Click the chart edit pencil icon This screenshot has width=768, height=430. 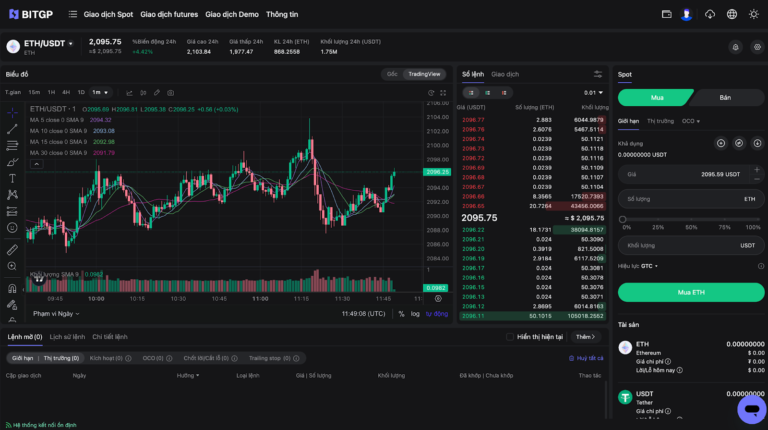point(157,93)
